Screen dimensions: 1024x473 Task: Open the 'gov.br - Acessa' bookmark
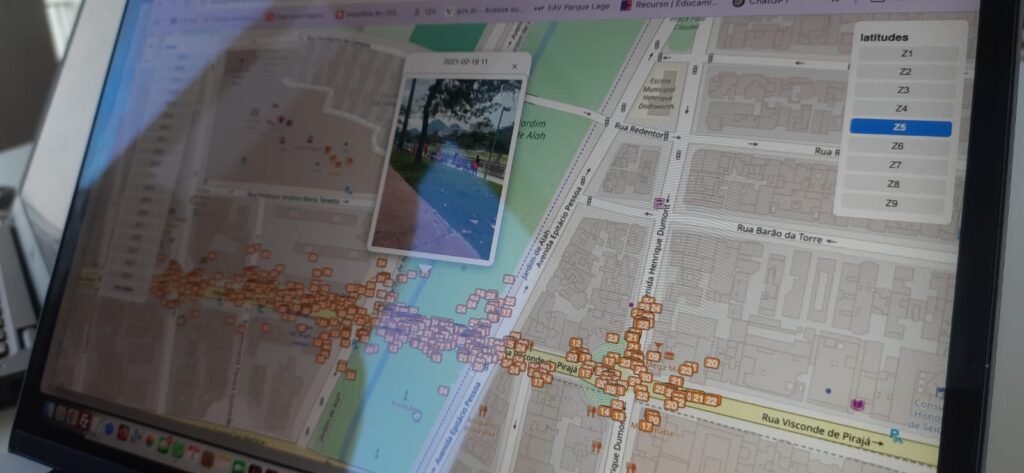[482, 11]
